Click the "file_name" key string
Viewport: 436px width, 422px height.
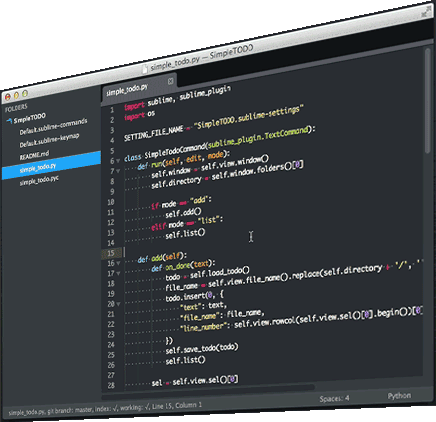click(201, 317)
